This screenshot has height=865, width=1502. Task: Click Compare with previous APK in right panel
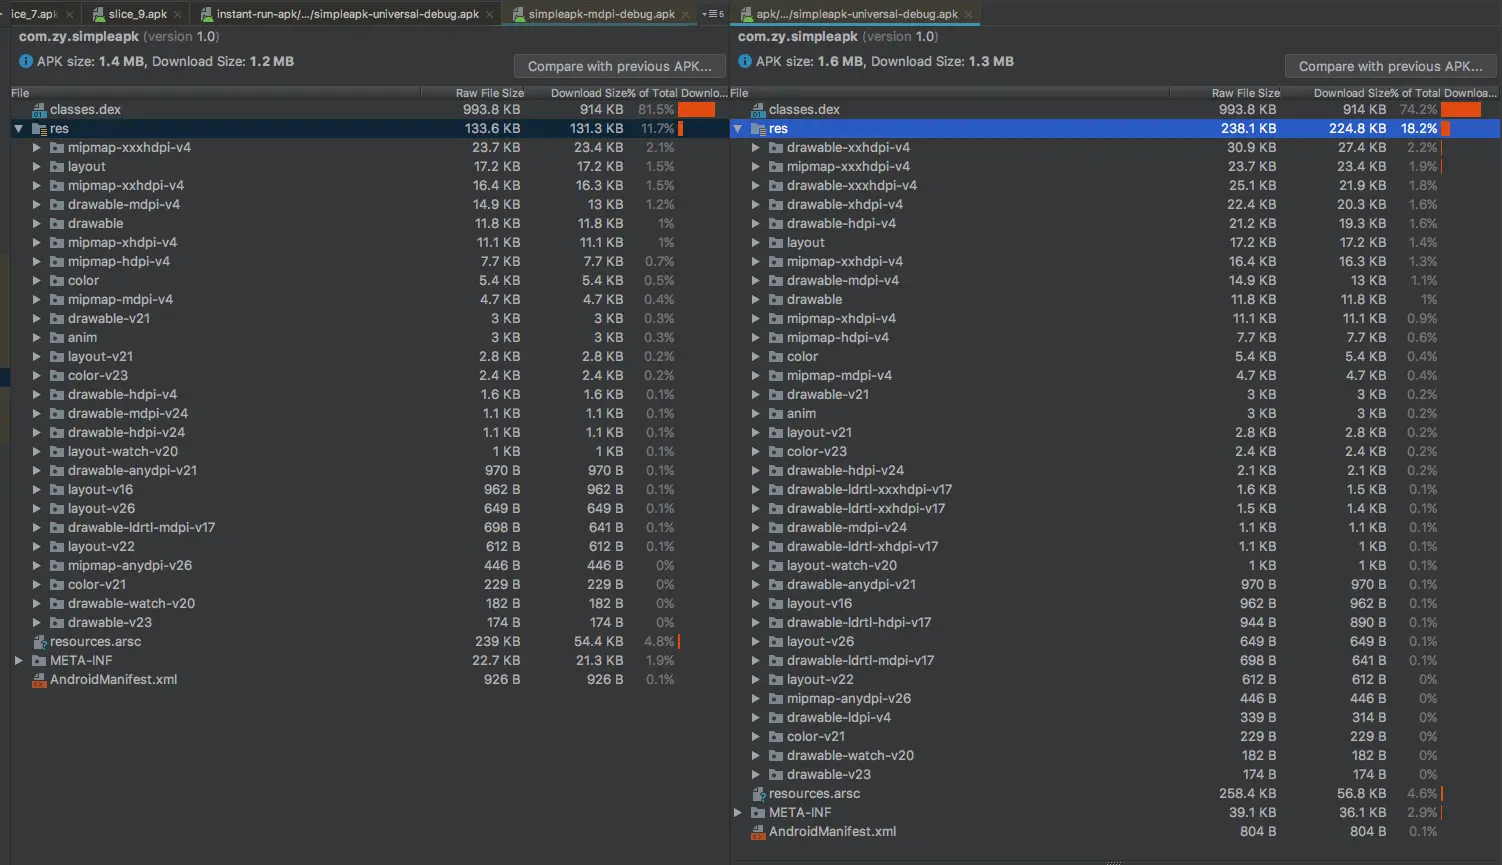coord(1390,65)
